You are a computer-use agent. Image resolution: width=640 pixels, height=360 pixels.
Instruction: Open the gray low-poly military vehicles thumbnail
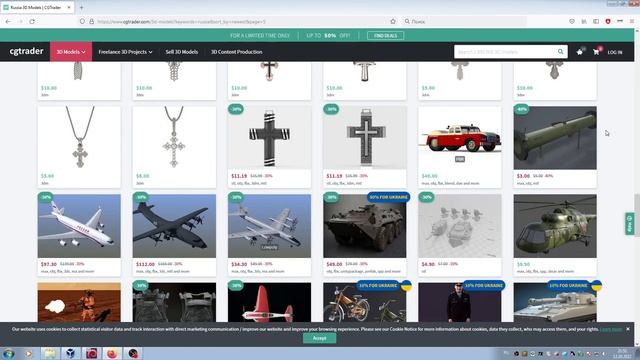coord(460,226)
